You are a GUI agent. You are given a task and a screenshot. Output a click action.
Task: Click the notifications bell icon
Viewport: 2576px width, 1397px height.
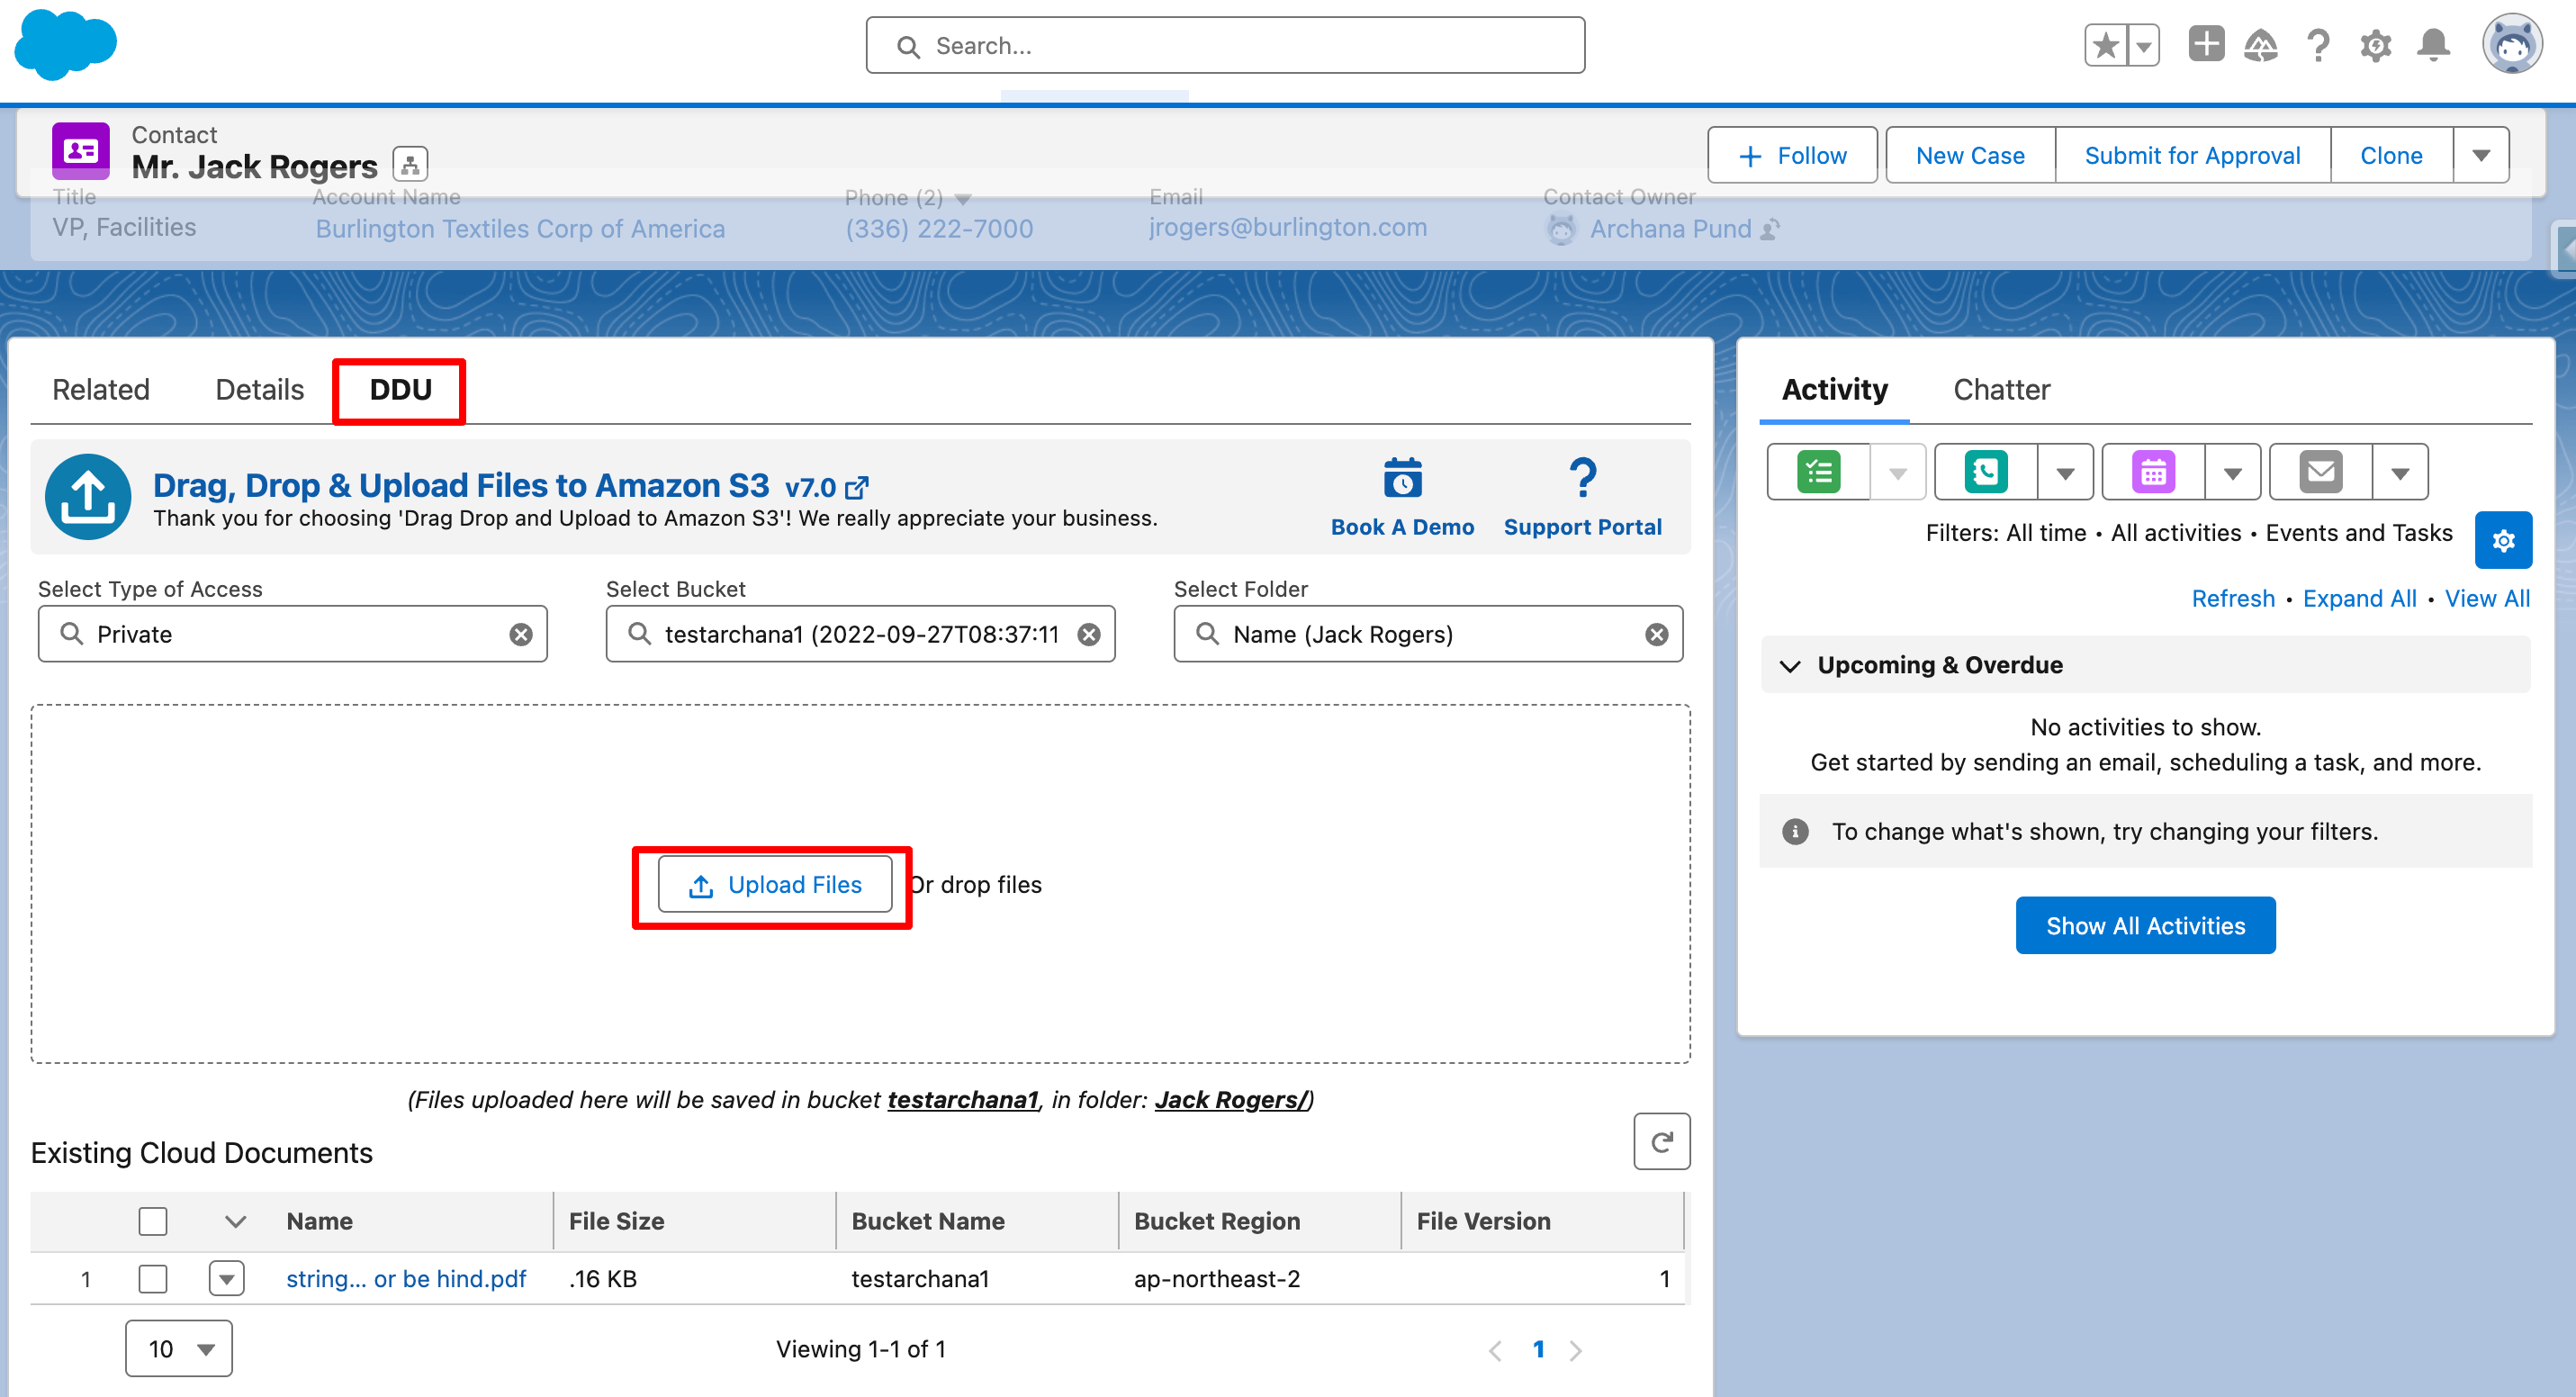point(2433,45)
